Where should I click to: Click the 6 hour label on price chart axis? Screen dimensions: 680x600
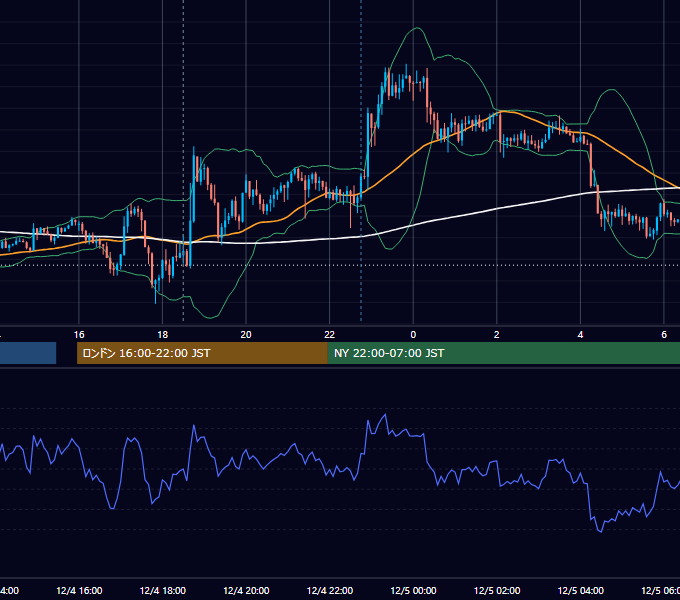(x=664, y=335)
